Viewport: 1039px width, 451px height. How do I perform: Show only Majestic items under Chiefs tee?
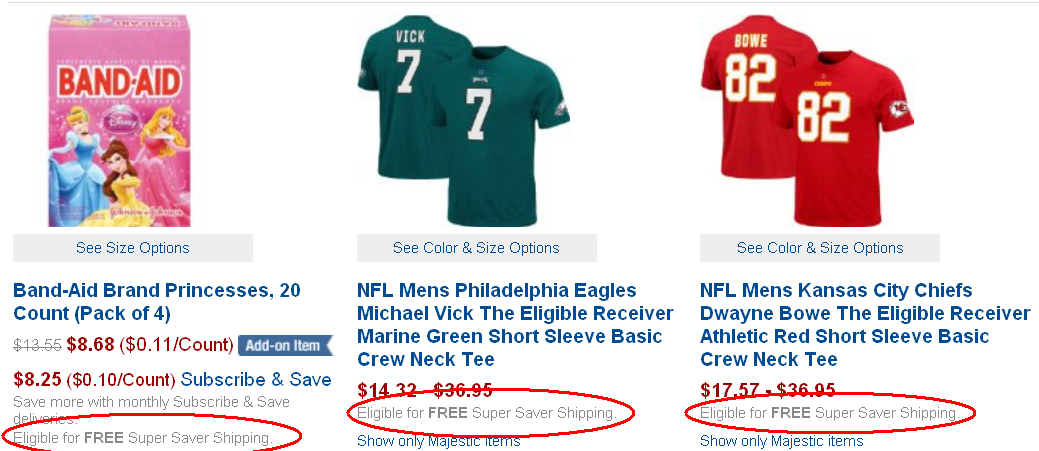[781, 441]
